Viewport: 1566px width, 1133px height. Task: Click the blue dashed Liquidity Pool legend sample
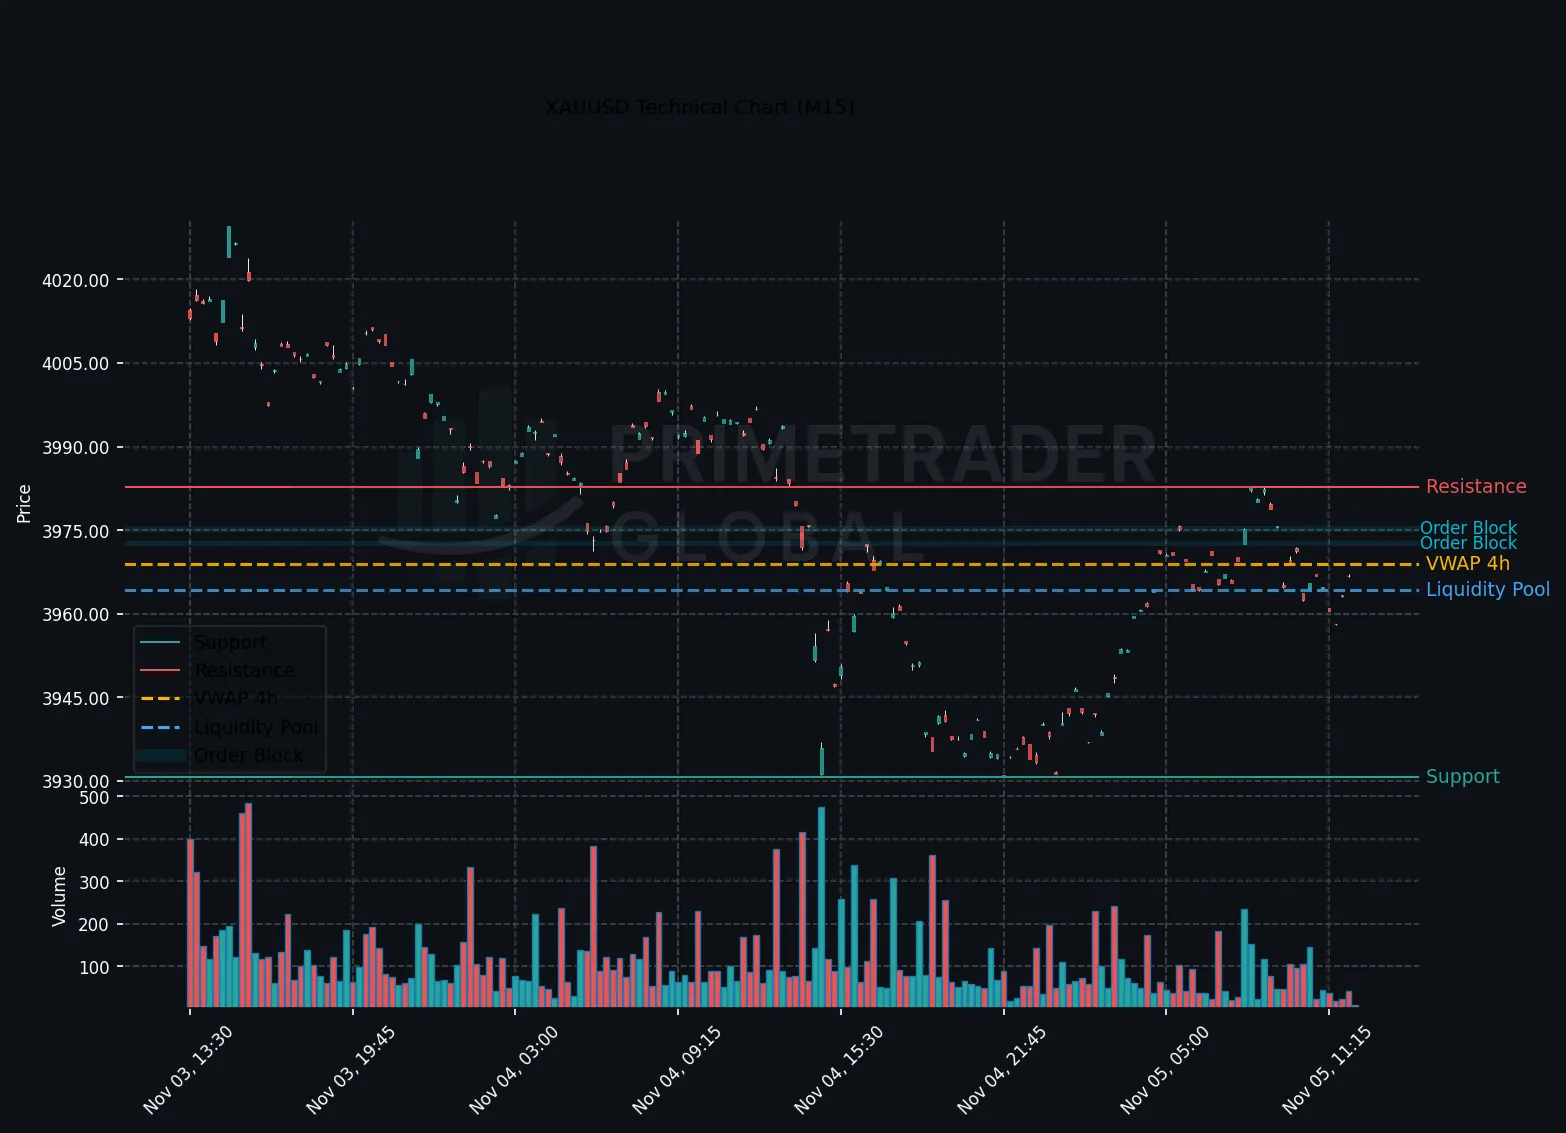160,727
